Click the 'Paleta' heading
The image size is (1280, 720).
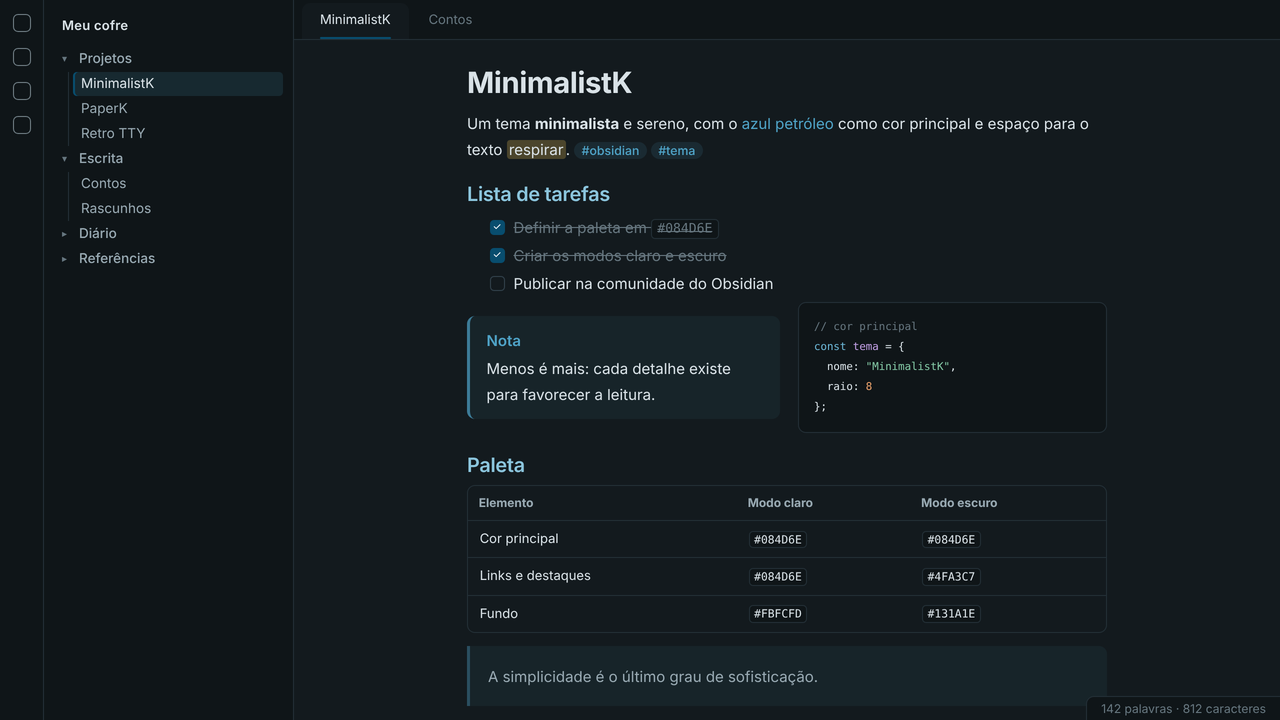(496, 465)
